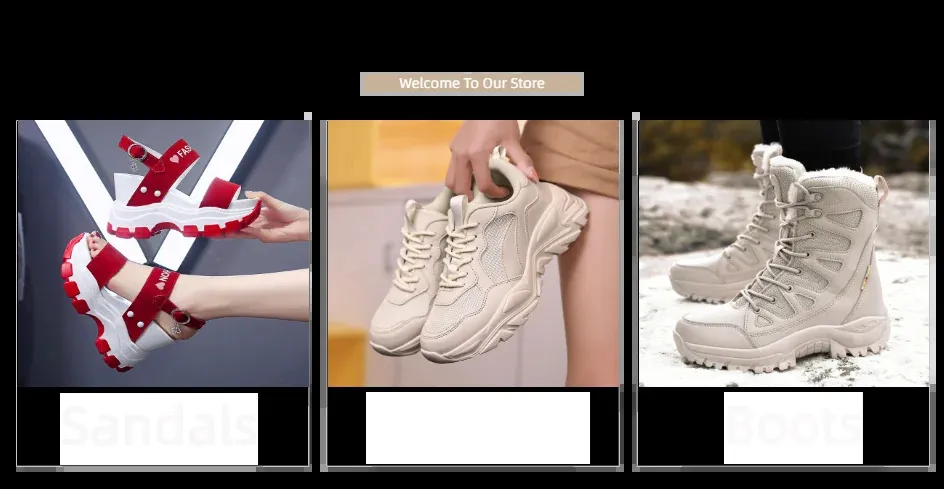
Task: Click the Welcome To Our Store banner
Action: tap(471, 84)
